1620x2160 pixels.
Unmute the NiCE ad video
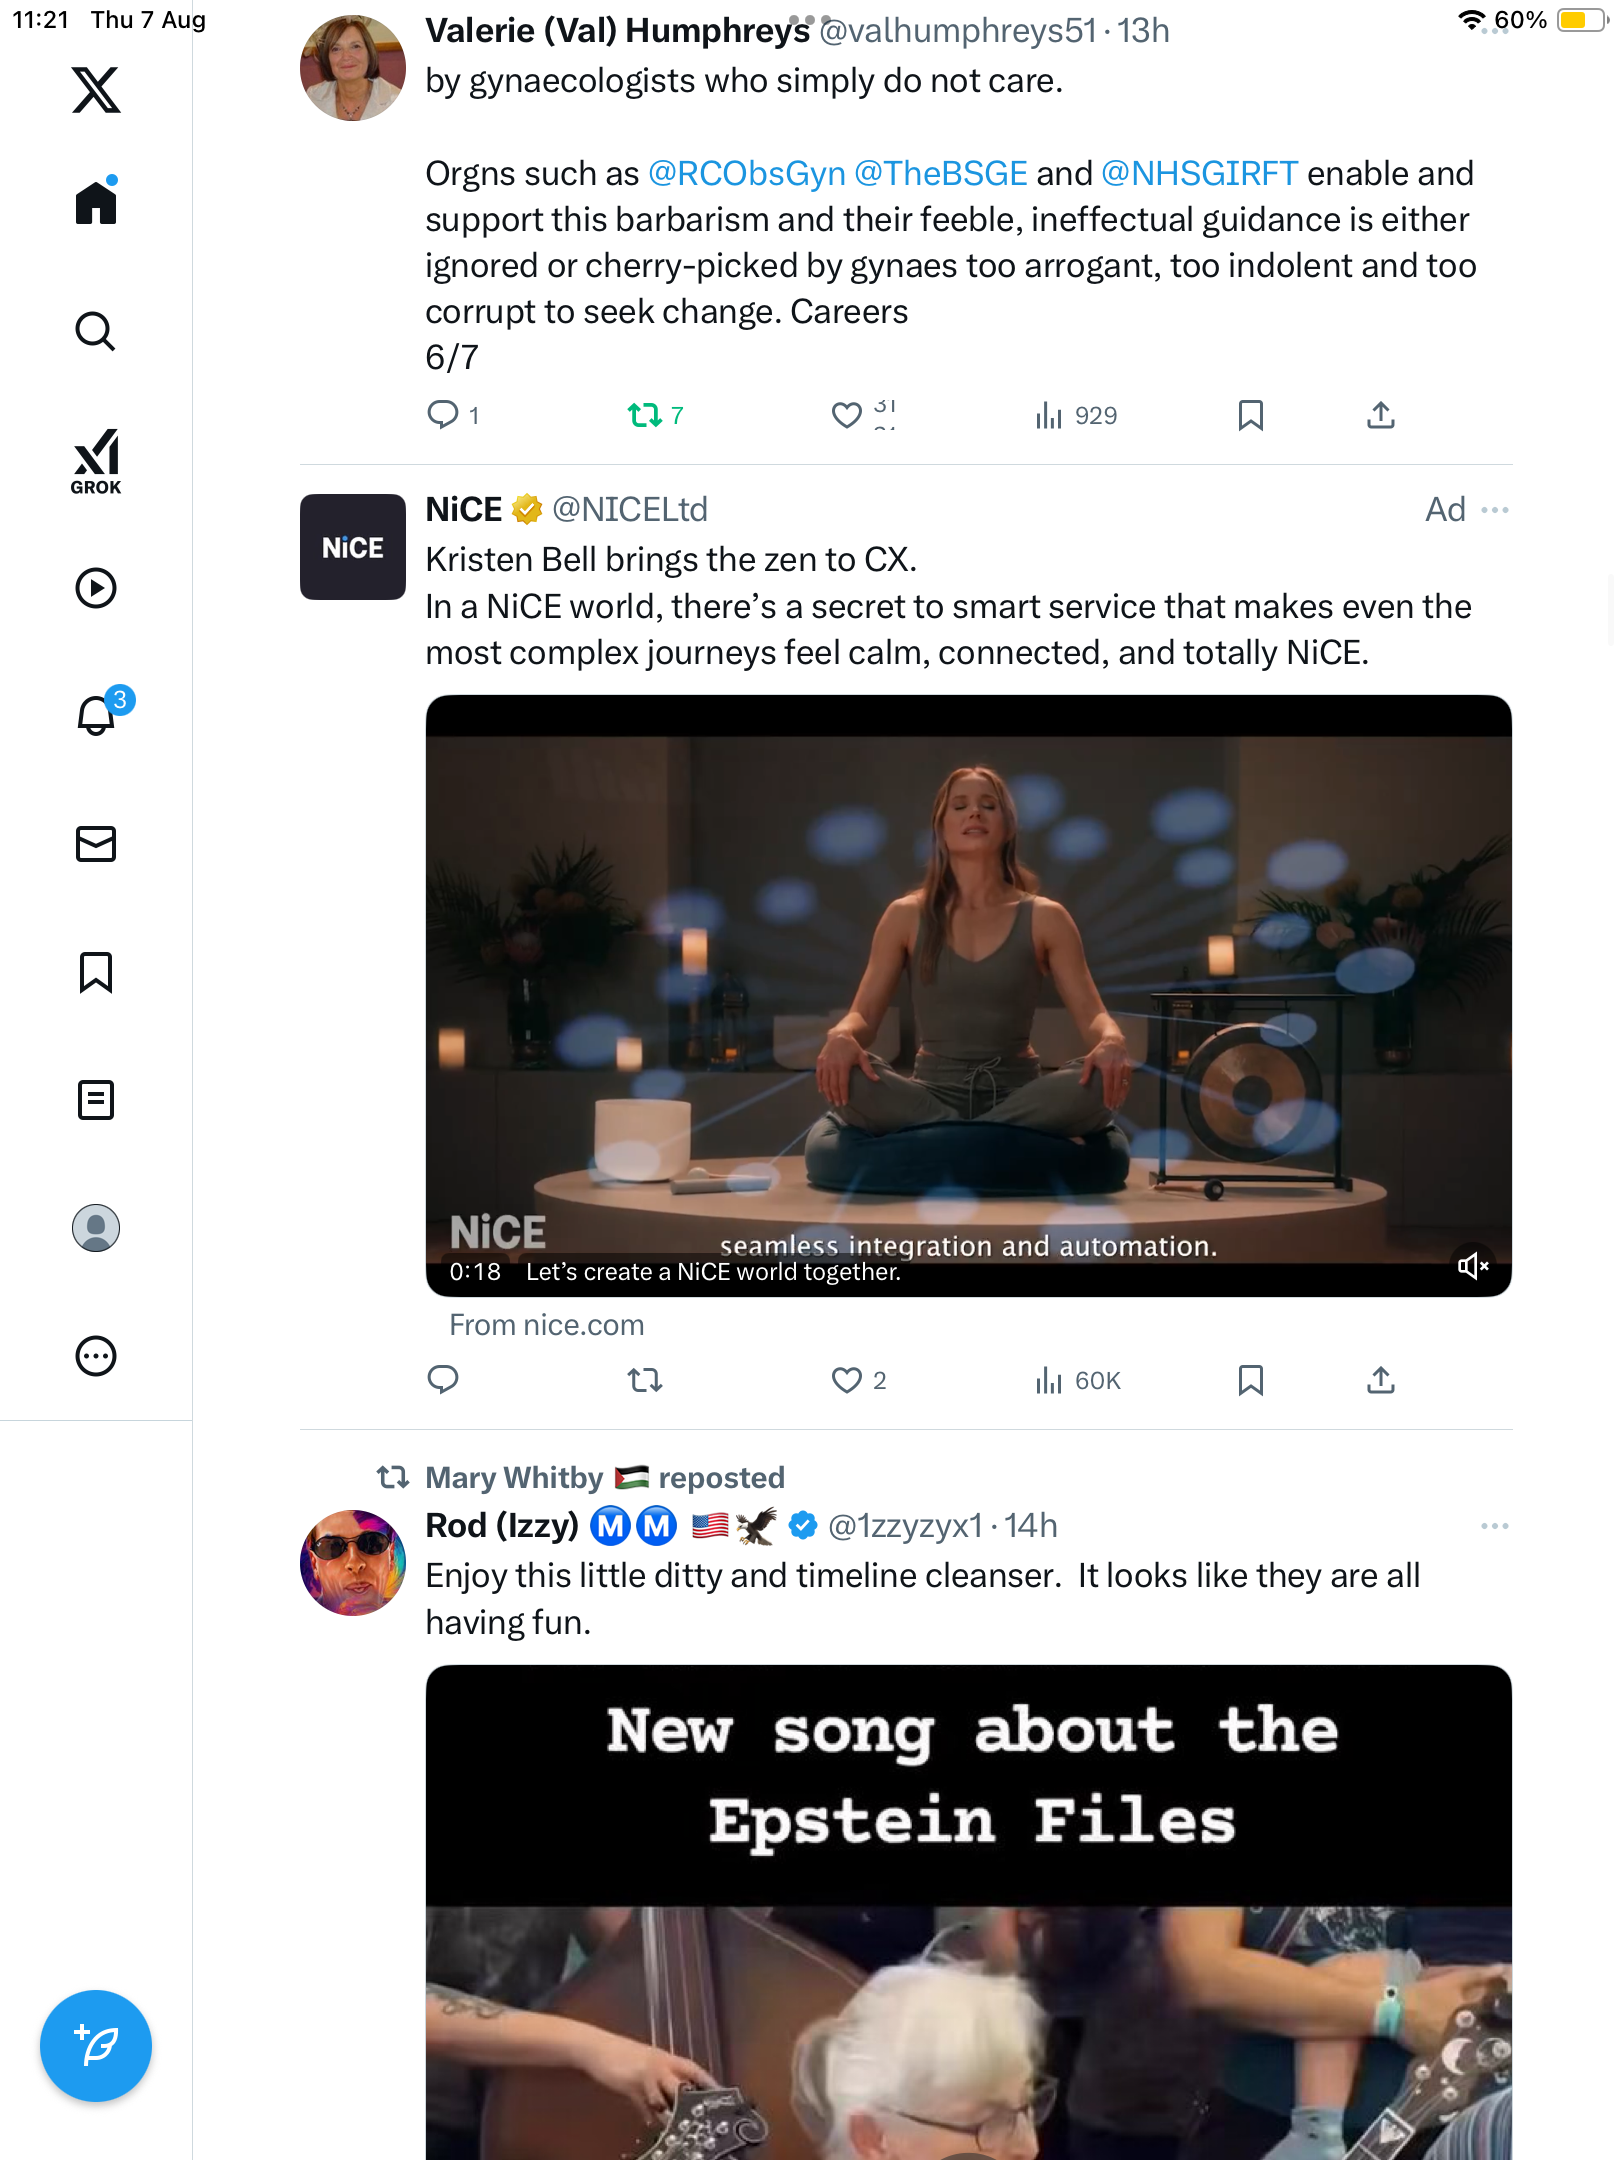(x=1473, y=1266)
